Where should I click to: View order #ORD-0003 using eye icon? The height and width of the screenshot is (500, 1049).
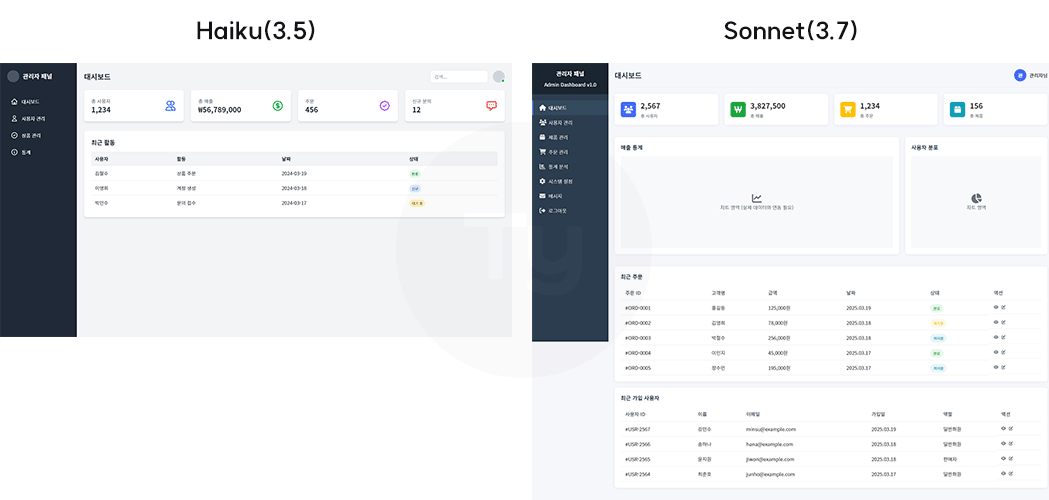(996, 337)
